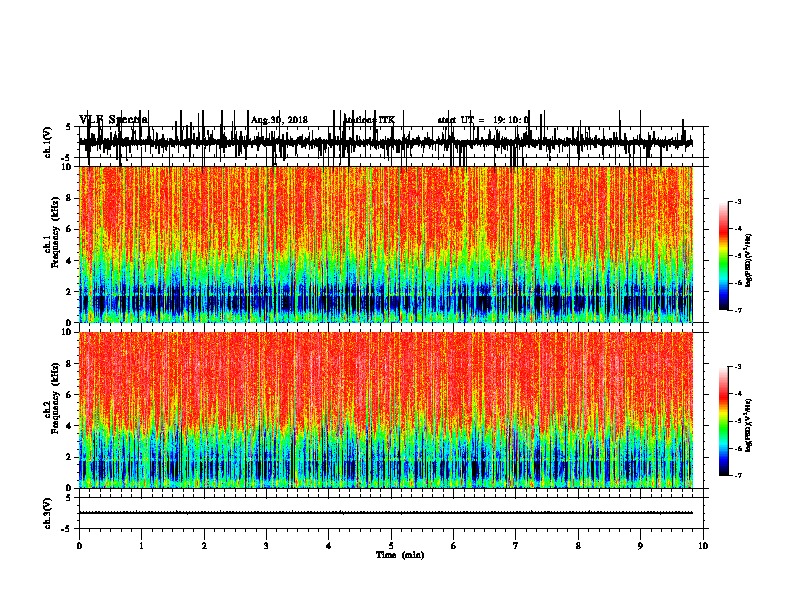Click the "Time (min)" axis label

[x=400, y=555]
